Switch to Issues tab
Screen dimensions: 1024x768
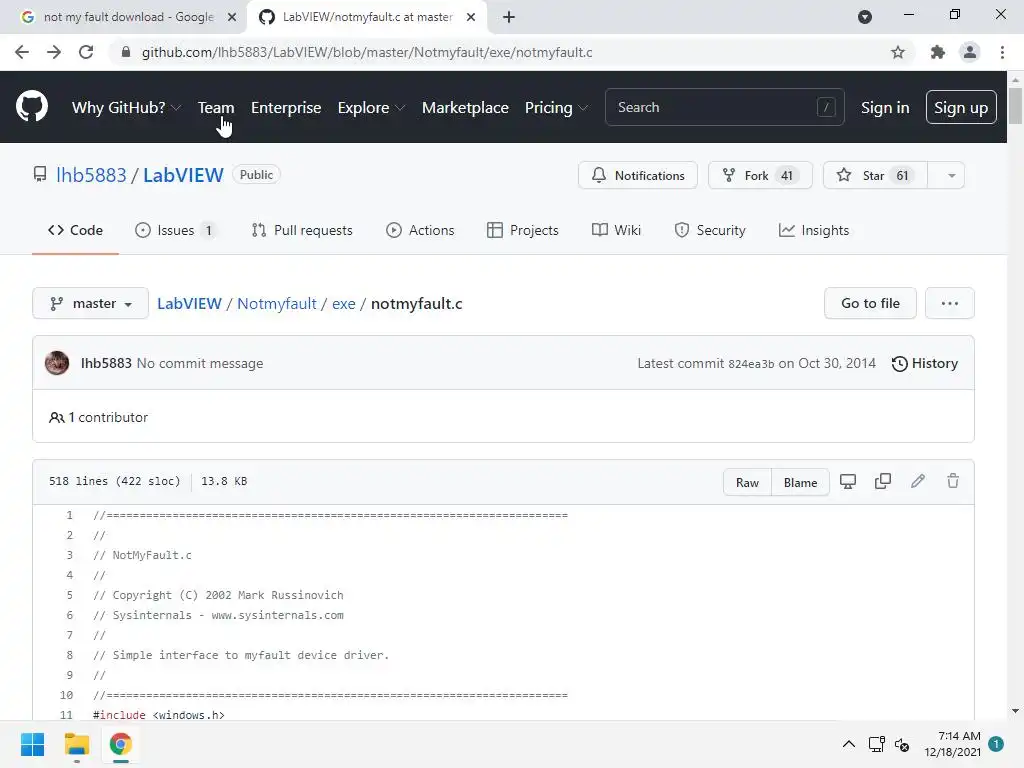coord(175,231)
